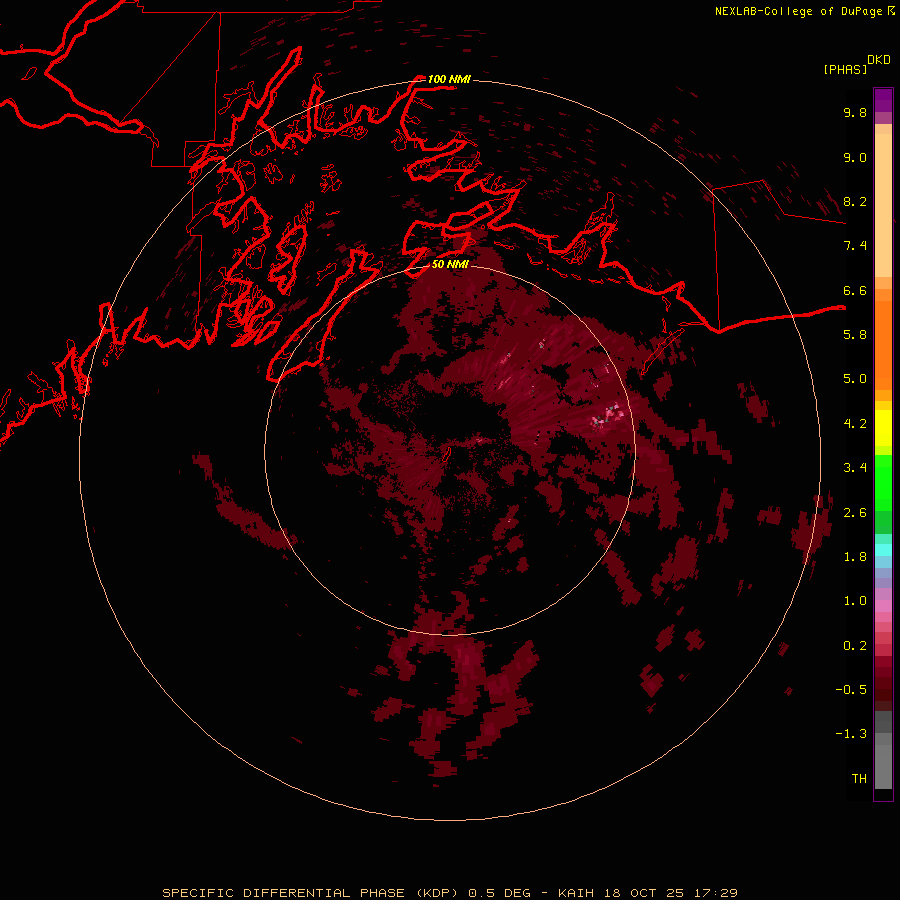
Task: Click the 1.8 scale value label
Action: click(855, 557)
